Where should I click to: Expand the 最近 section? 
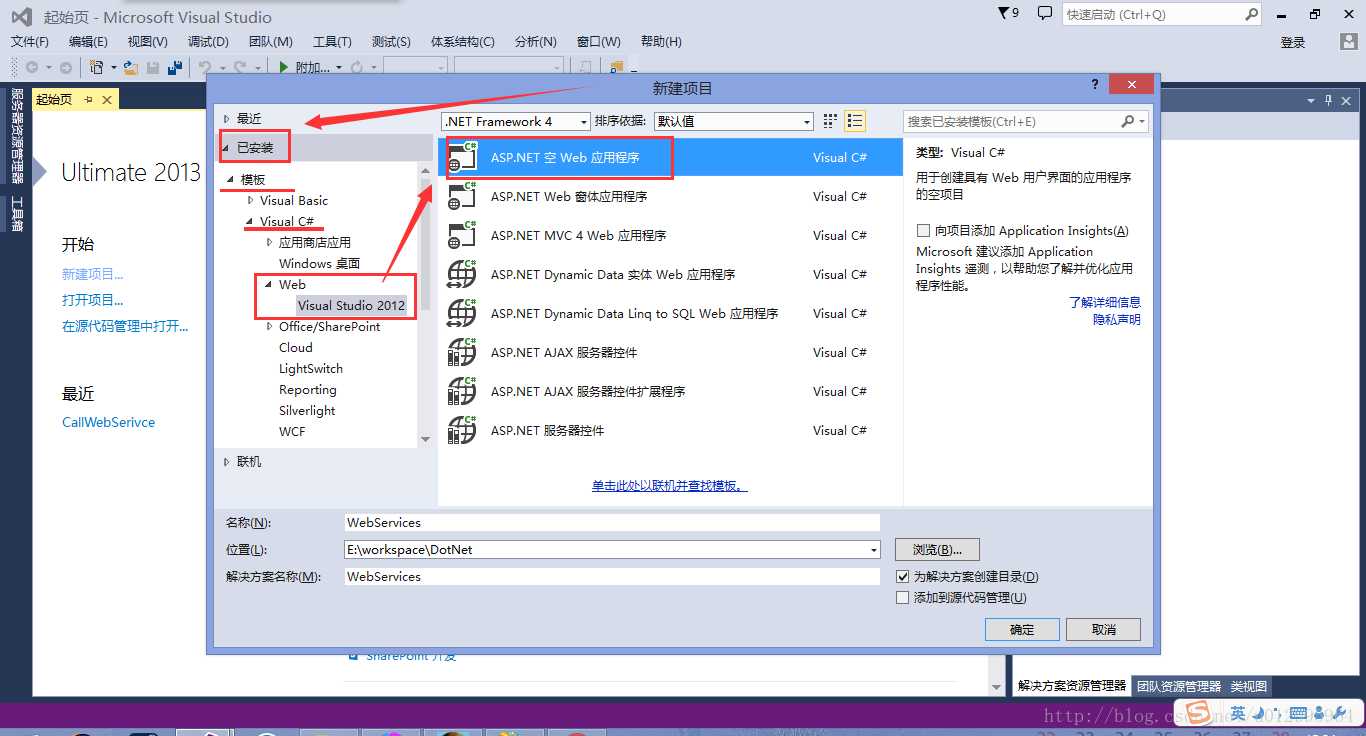point(227,118)
